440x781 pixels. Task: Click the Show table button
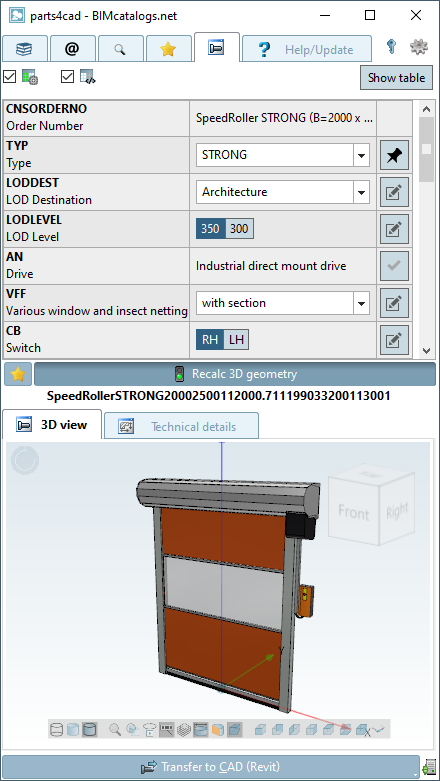pyautogui.click(x=396, y=78)
